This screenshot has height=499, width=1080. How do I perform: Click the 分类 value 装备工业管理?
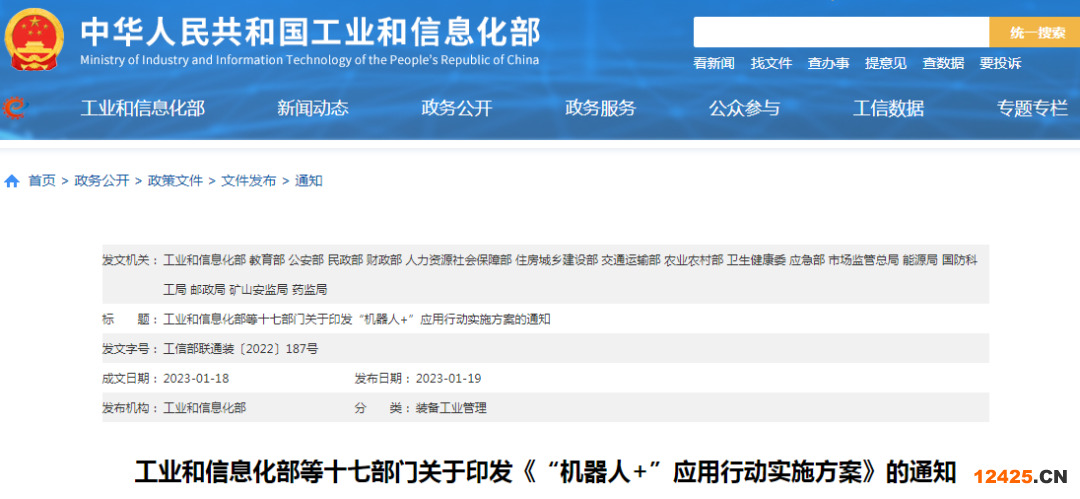451,408
